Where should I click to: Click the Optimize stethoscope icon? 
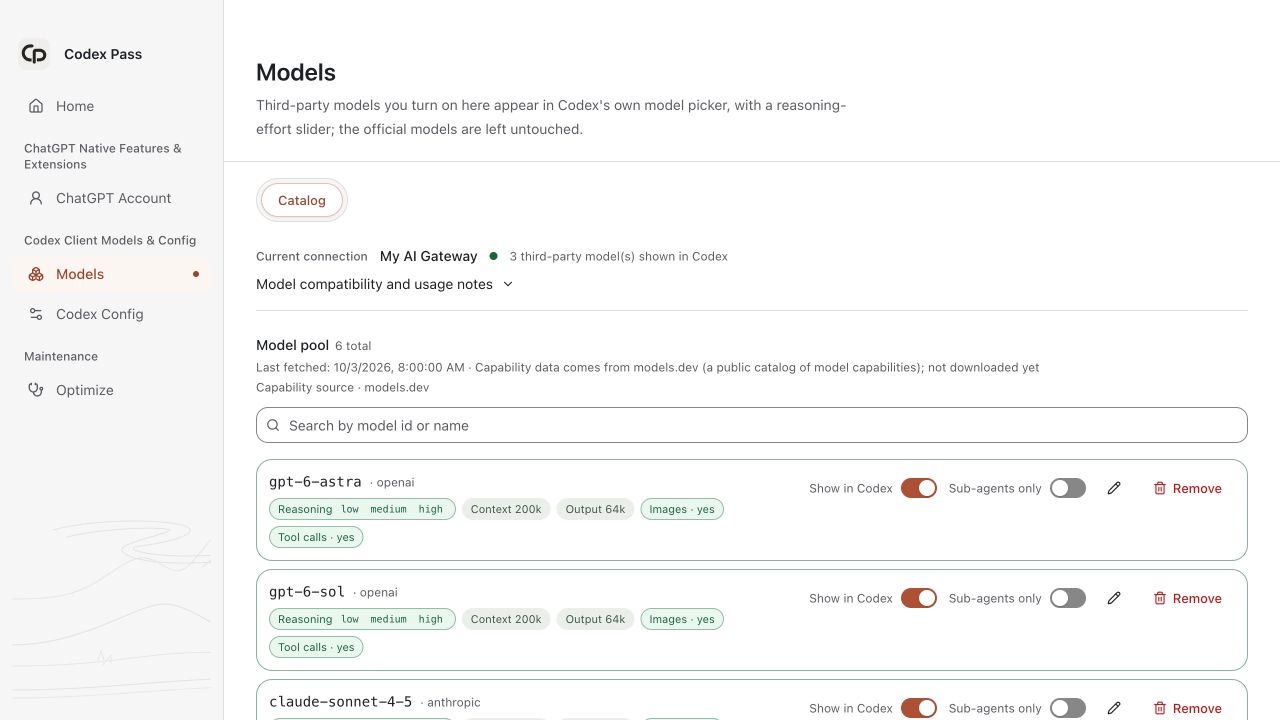[36, 390]
